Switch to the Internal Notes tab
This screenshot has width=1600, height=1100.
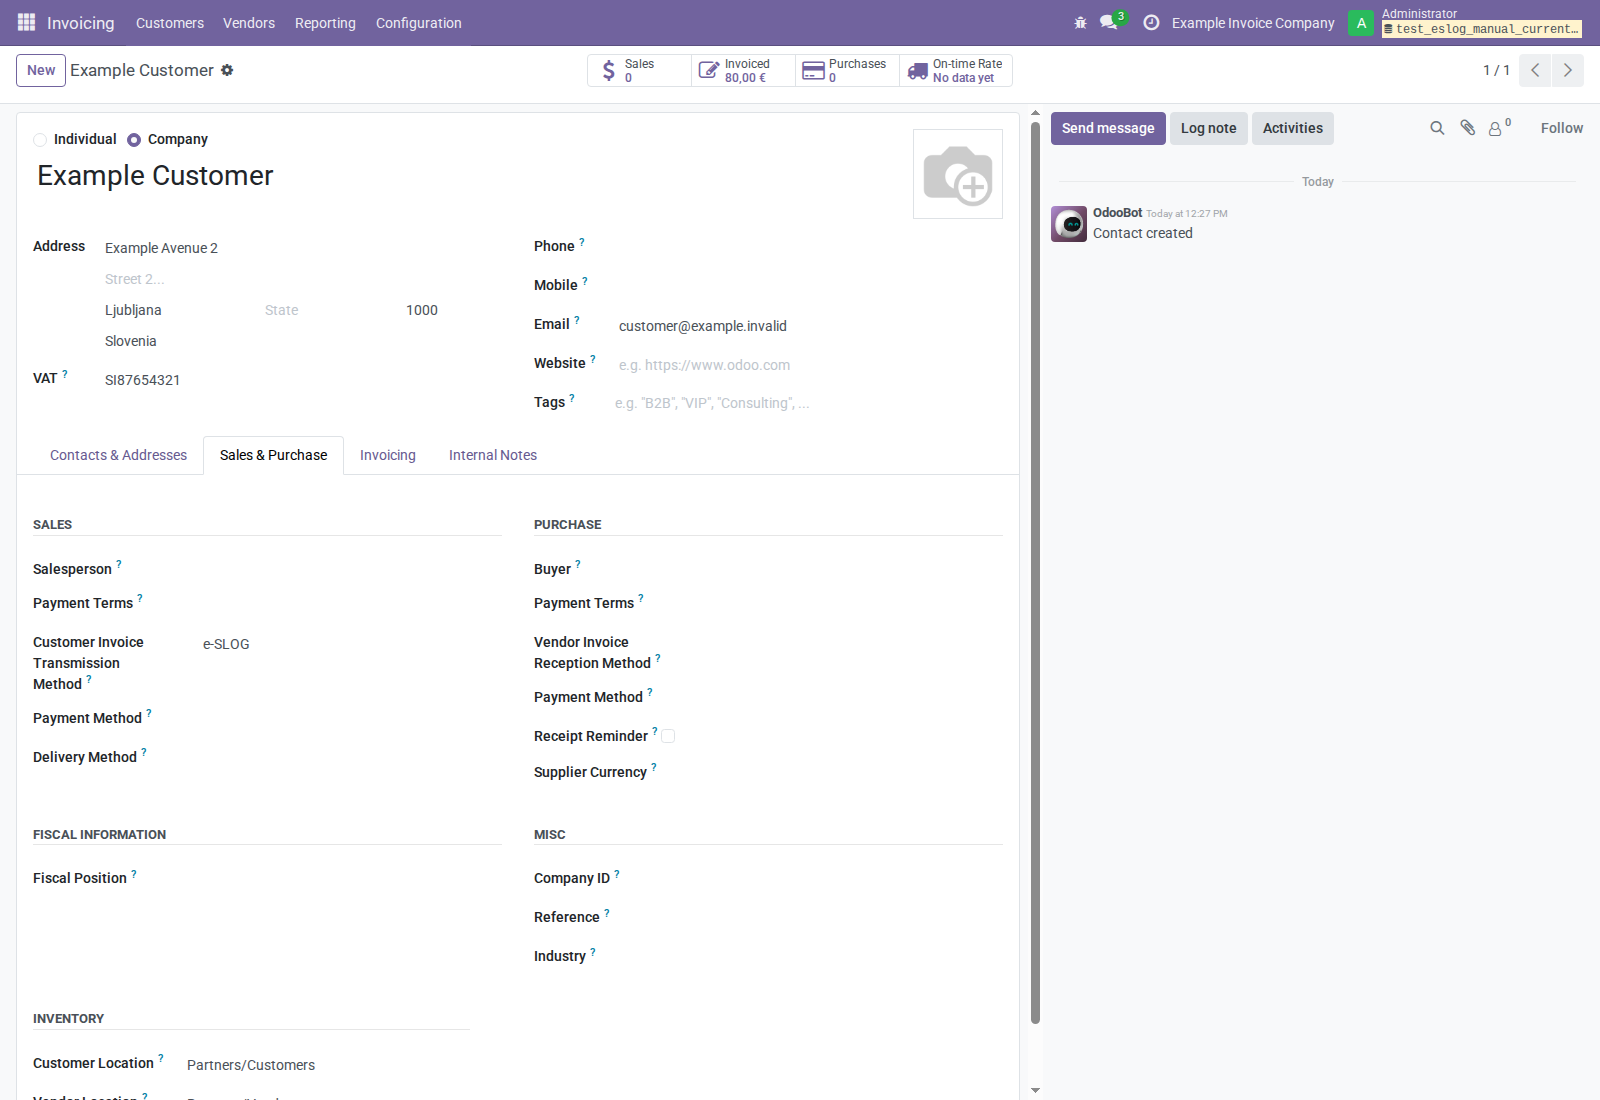(493, 455)
